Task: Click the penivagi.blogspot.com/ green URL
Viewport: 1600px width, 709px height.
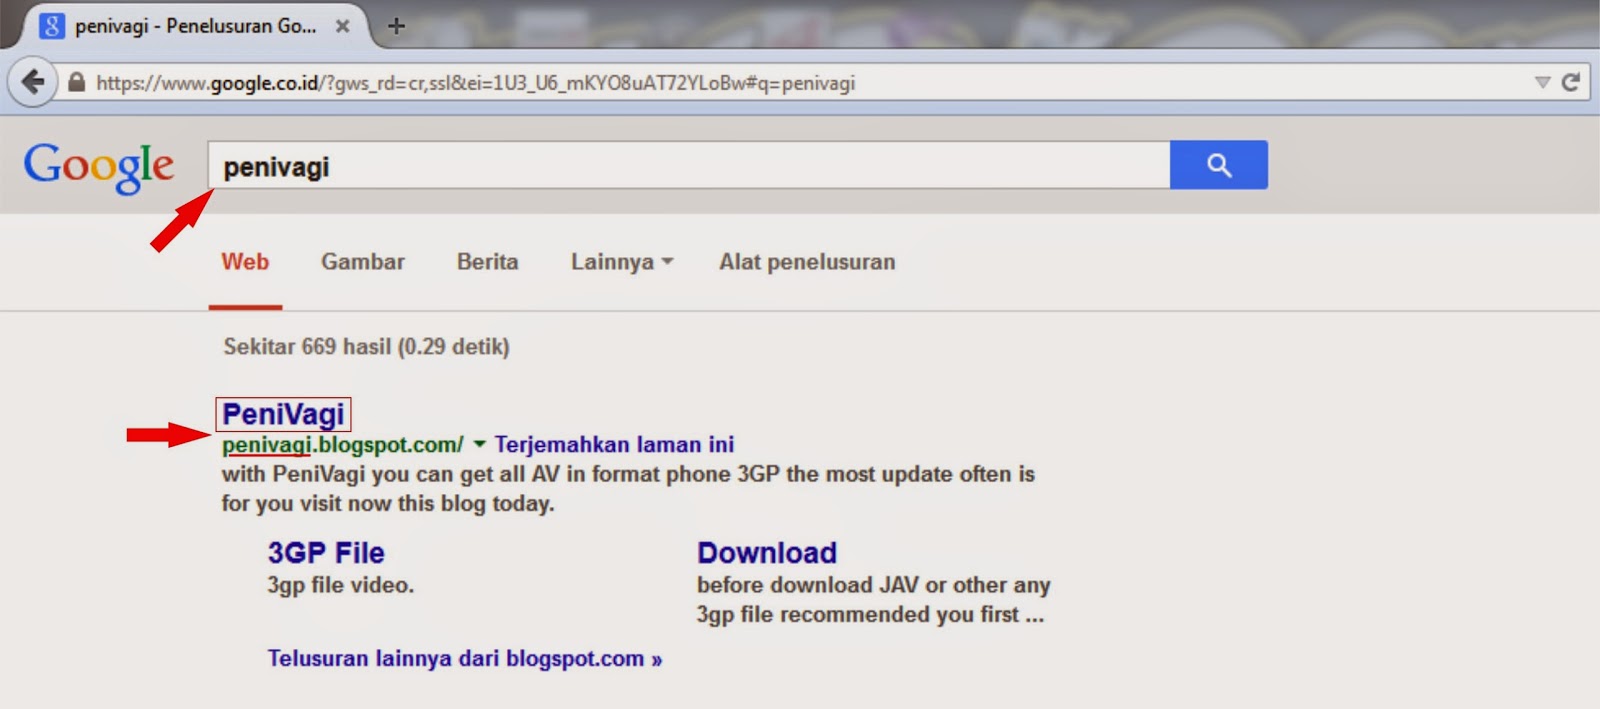Action: click(342, 445)
